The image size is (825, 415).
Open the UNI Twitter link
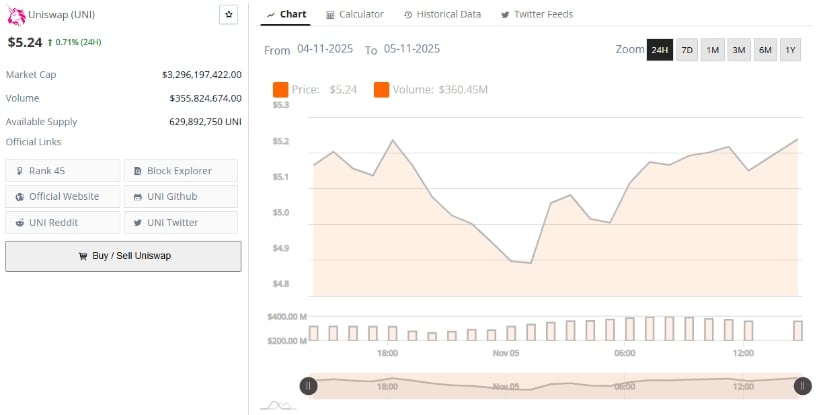coord(181,223)
